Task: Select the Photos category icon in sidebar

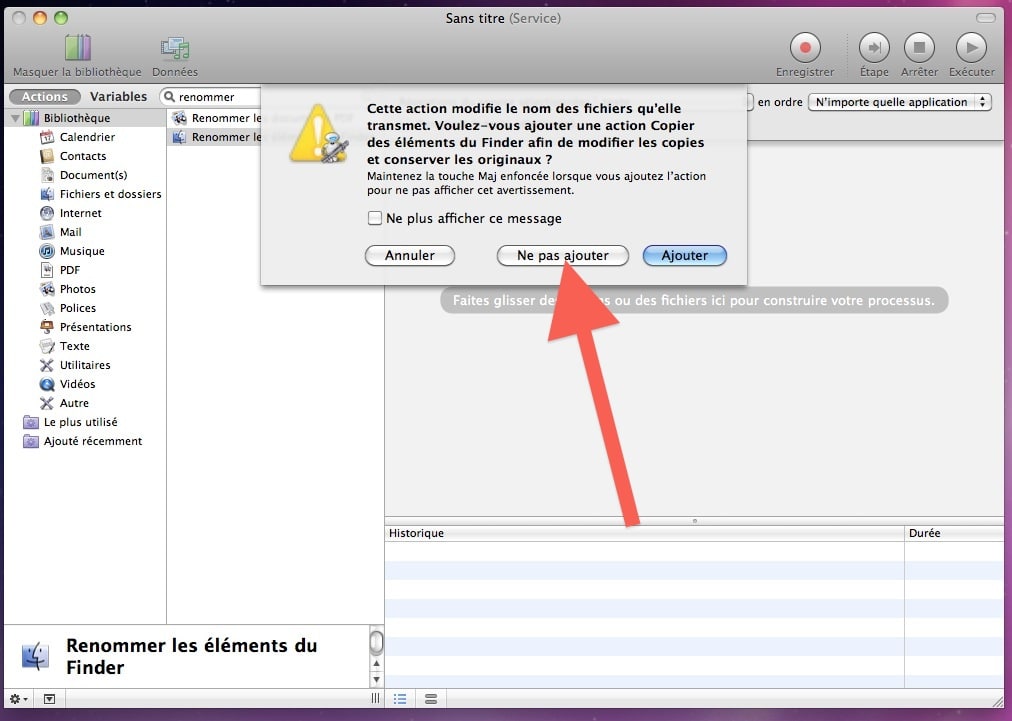Action: pos(46,289)
